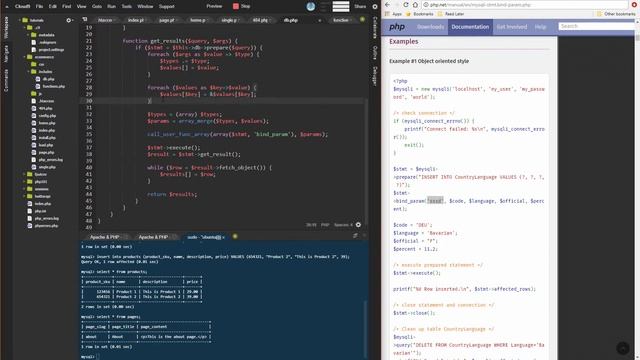Open the Debugger right side panel

pos(375,76)
